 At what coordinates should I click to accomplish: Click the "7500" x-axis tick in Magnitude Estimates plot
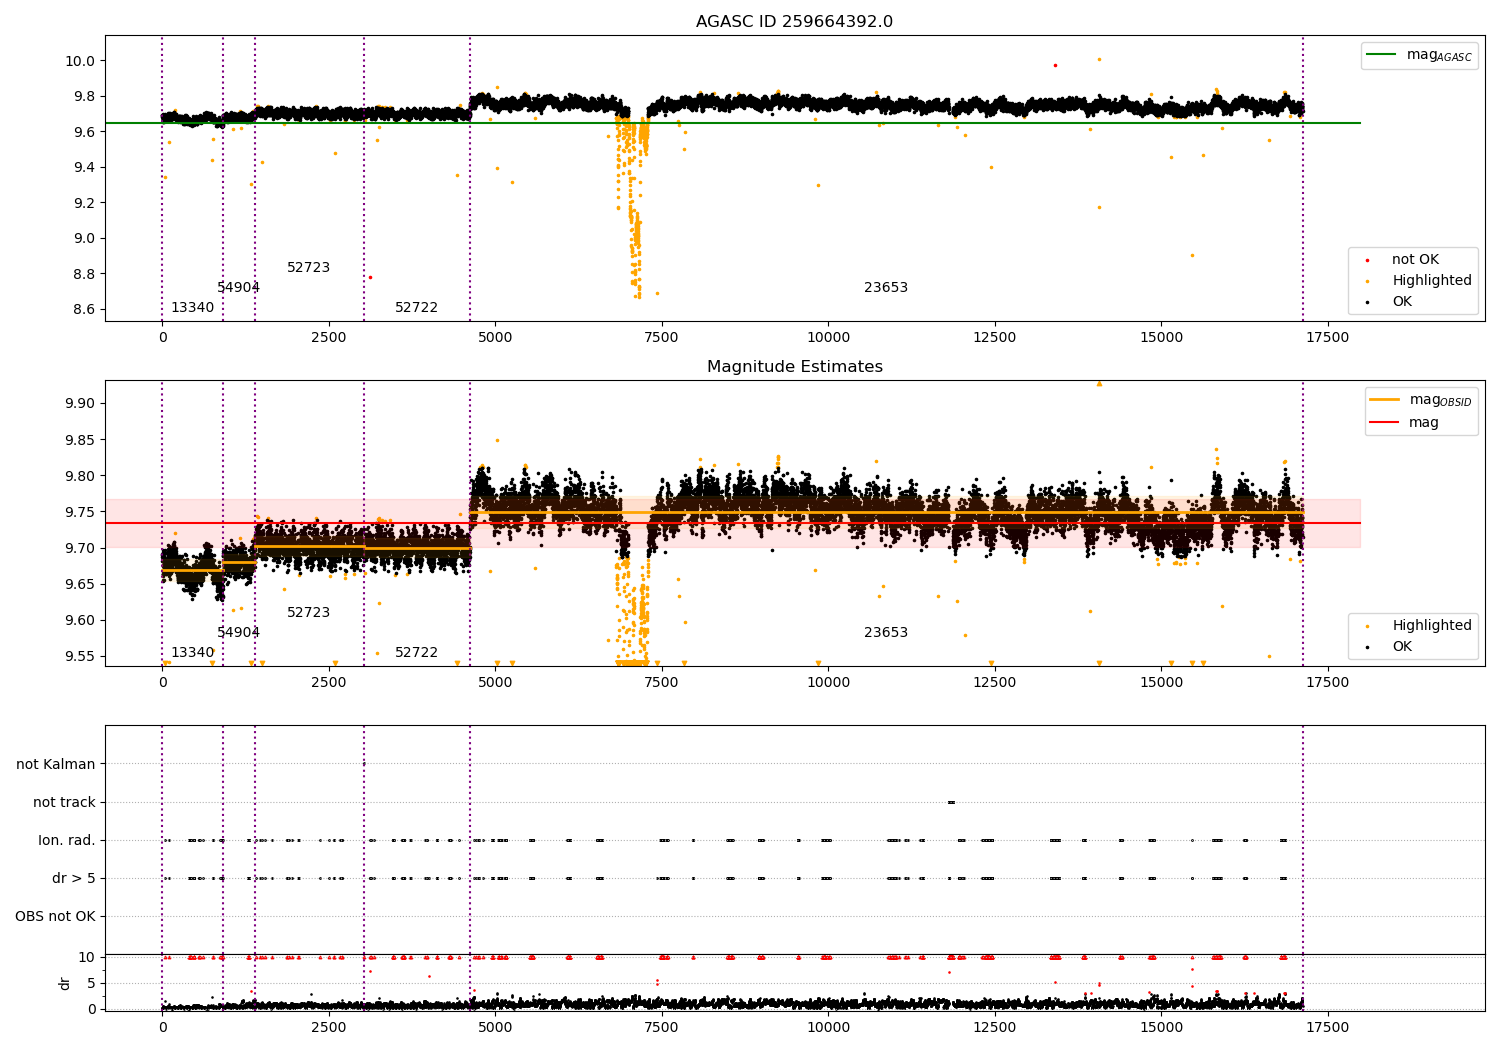coord(661,683)
